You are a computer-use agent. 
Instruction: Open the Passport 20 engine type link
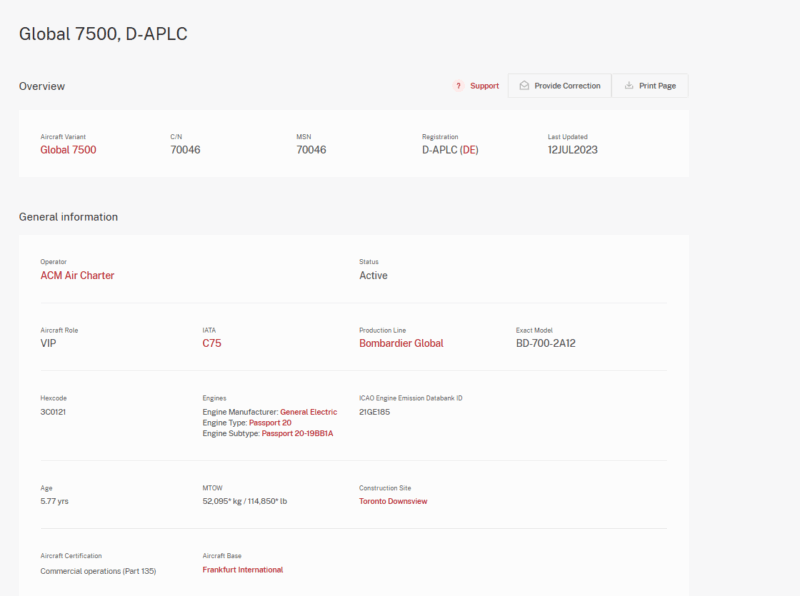tap(270, 423)
